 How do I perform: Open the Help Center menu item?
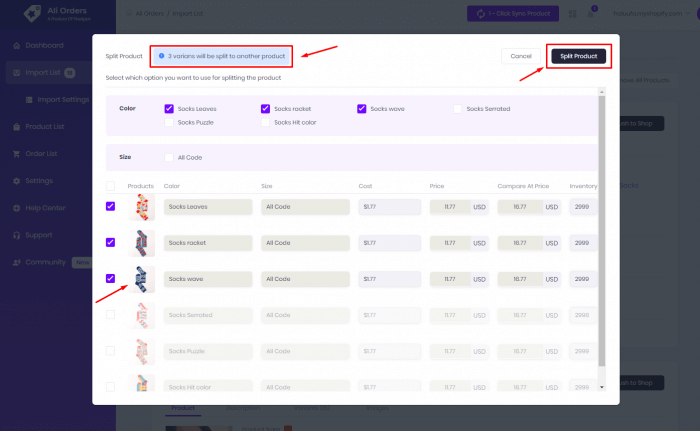click(45, 208)
